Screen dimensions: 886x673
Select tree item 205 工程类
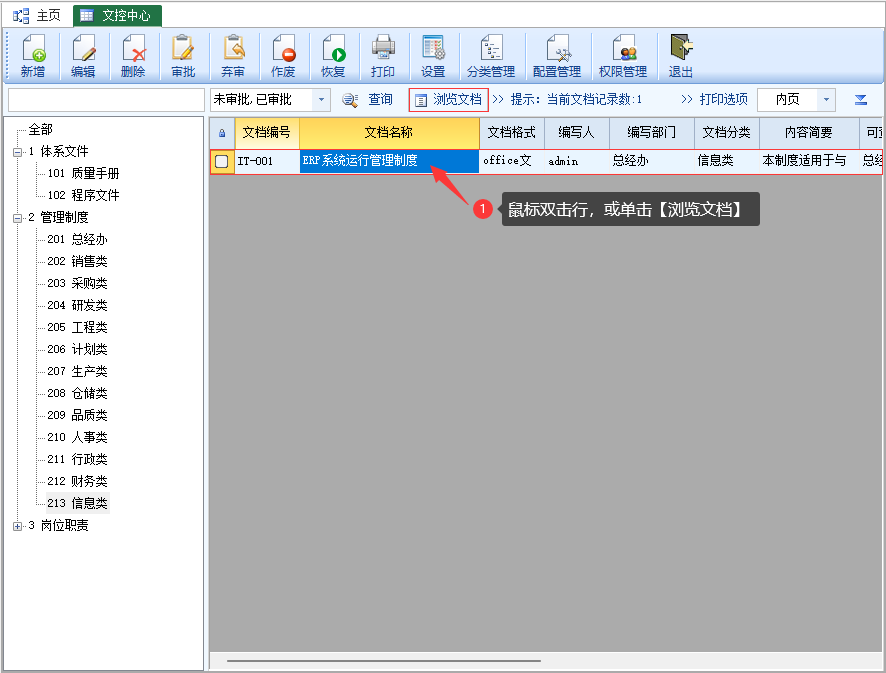click(77, 328)
